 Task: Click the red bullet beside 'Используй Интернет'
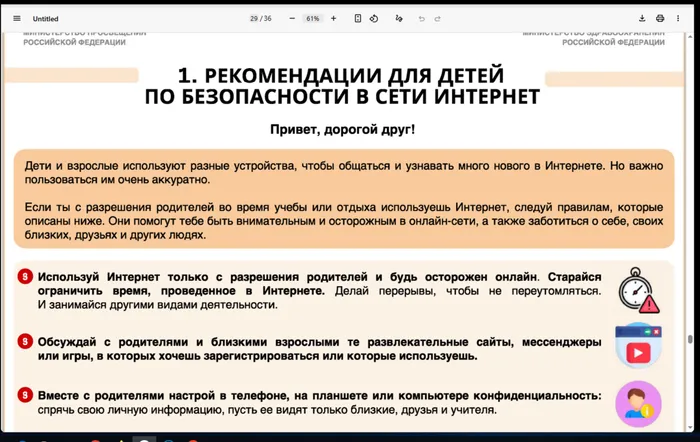[24, 276]
